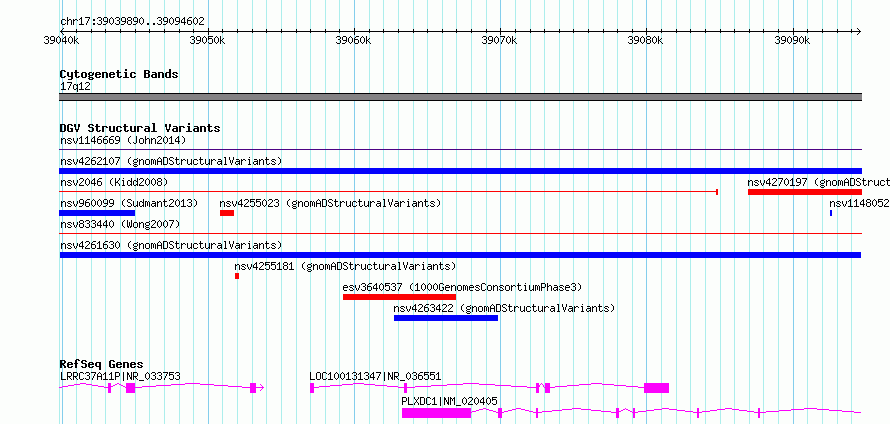This screenshot has width=890, height=424.
Task: Click the 39060k ruler position label
Action: [354, 40]
